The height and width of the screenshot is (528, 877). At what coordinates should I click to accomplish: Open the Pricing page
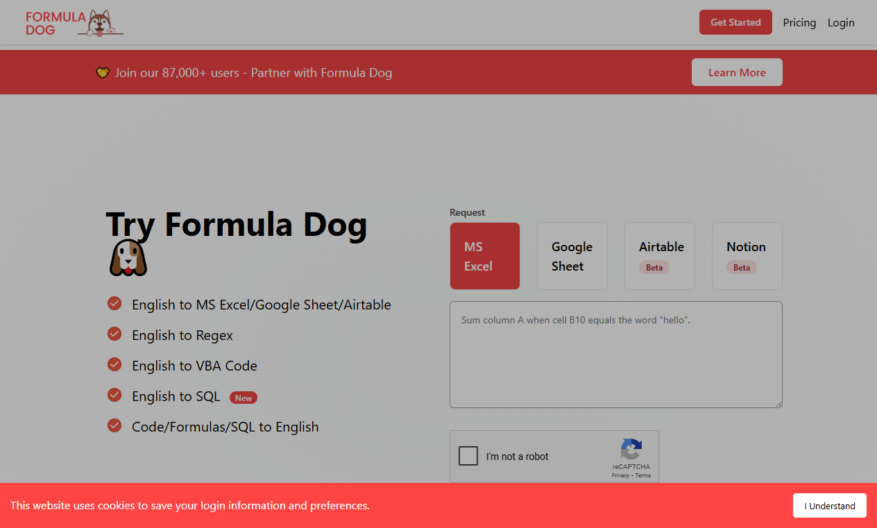(799, 23)
